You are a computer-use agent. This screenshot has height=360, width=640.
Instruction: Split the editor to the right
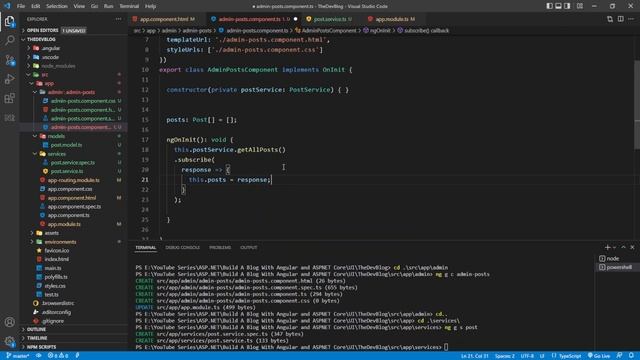pyautogui.click(x=620, y=19)
